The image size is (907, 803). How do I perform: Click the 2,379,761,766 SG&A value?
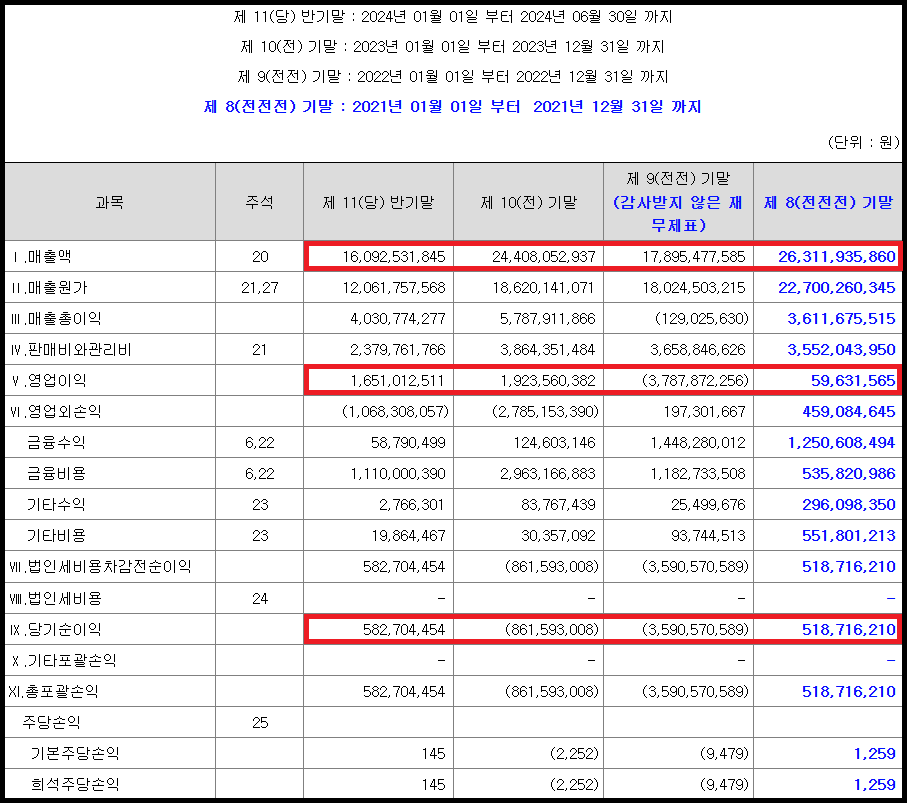click(x=397, y=349)
